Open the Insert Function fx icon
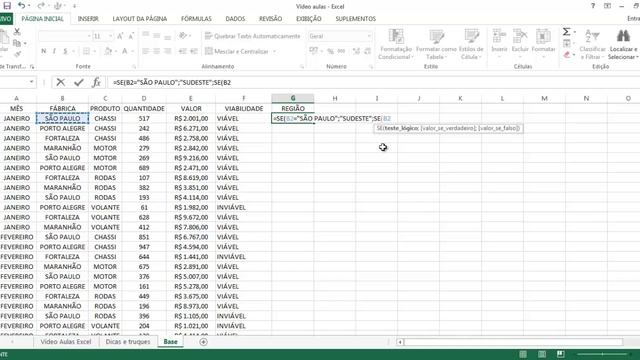Viewport: 640px width, 360px height. tap(96, 82)
